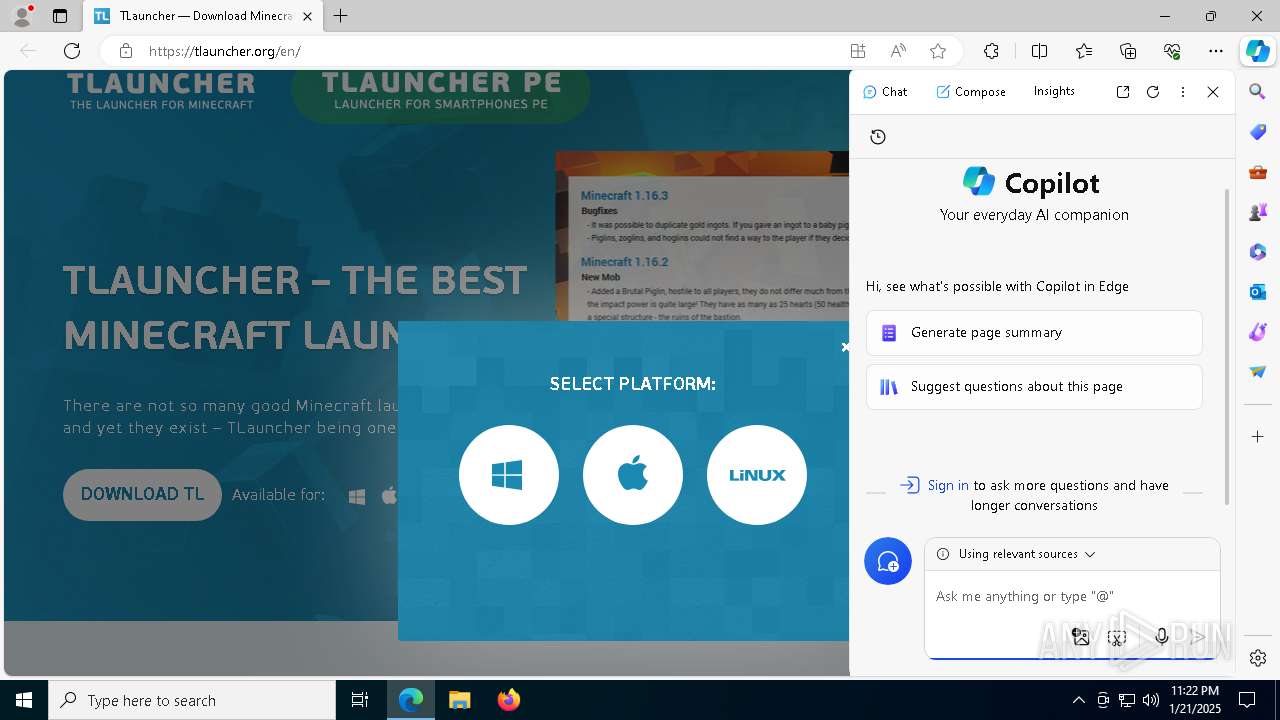Open the TLauncher PE smartphone launcher tab
Image resolution: width=1280 pixels, height=720 pixels.
coord(441,91)
